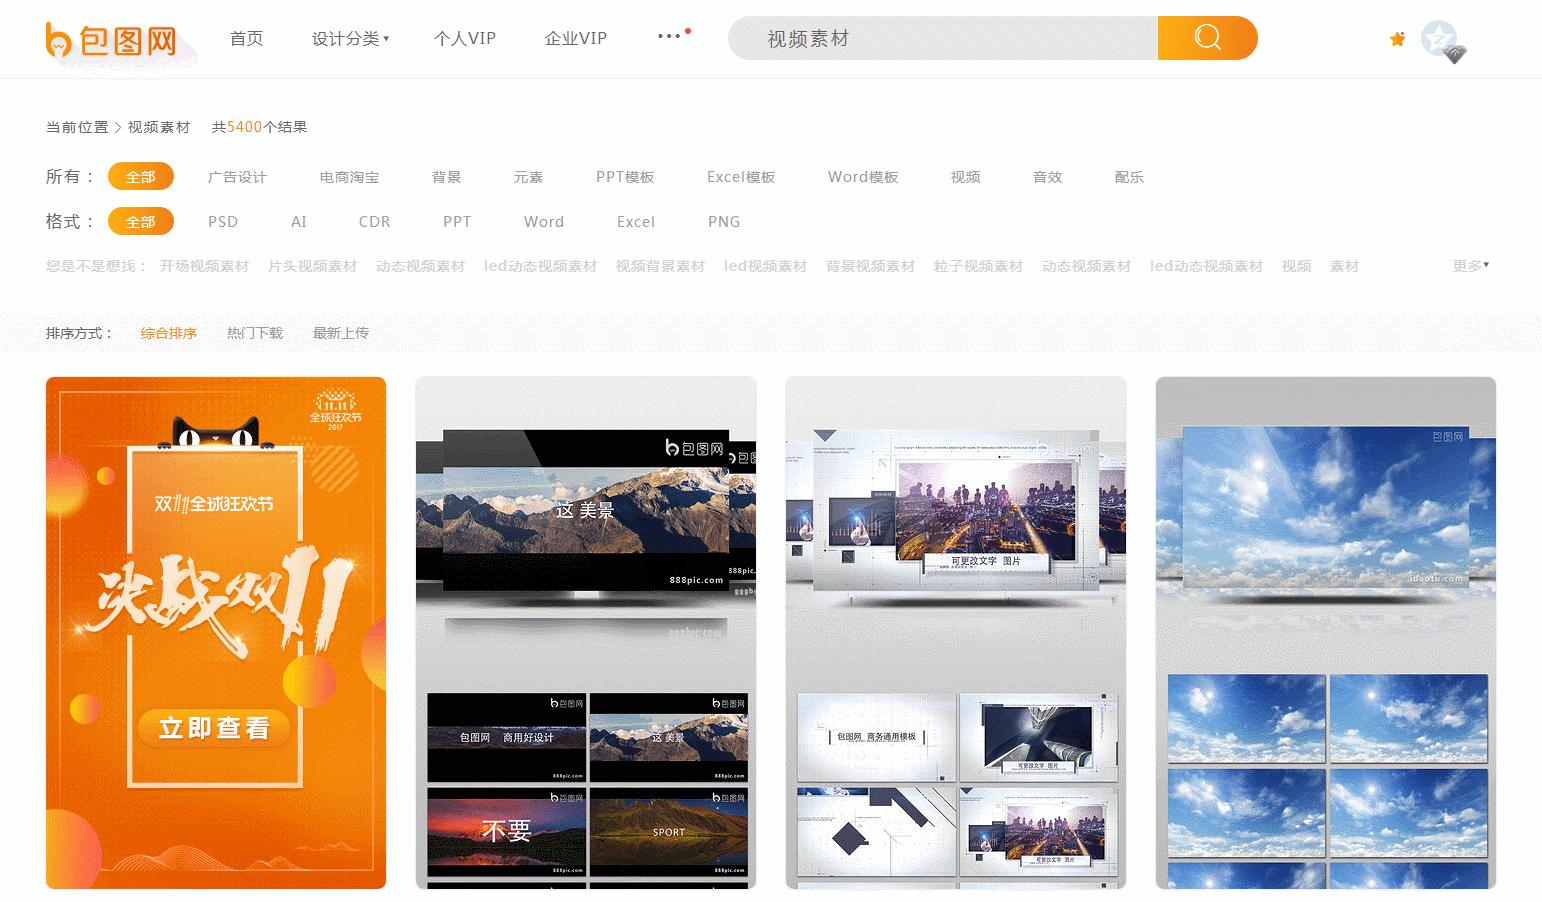The height and width of the screenshot is (902, 1542).
Task: Click 视频素材 in the breadcrumb
Action: 159,127
